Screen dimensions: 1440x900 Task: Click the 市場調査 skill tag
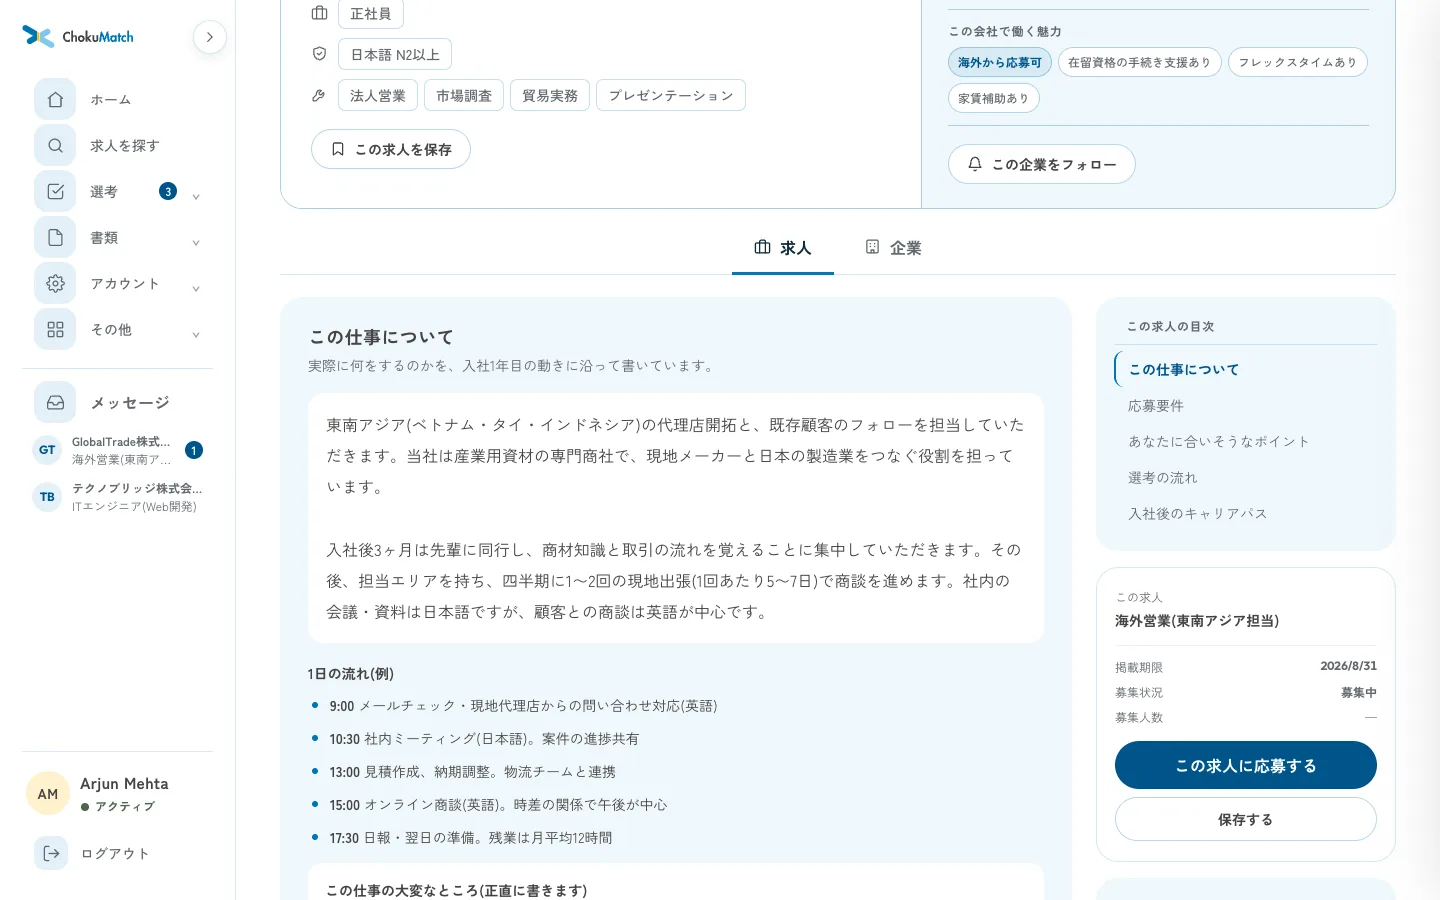pyautogui.click(x=464, y=95)
